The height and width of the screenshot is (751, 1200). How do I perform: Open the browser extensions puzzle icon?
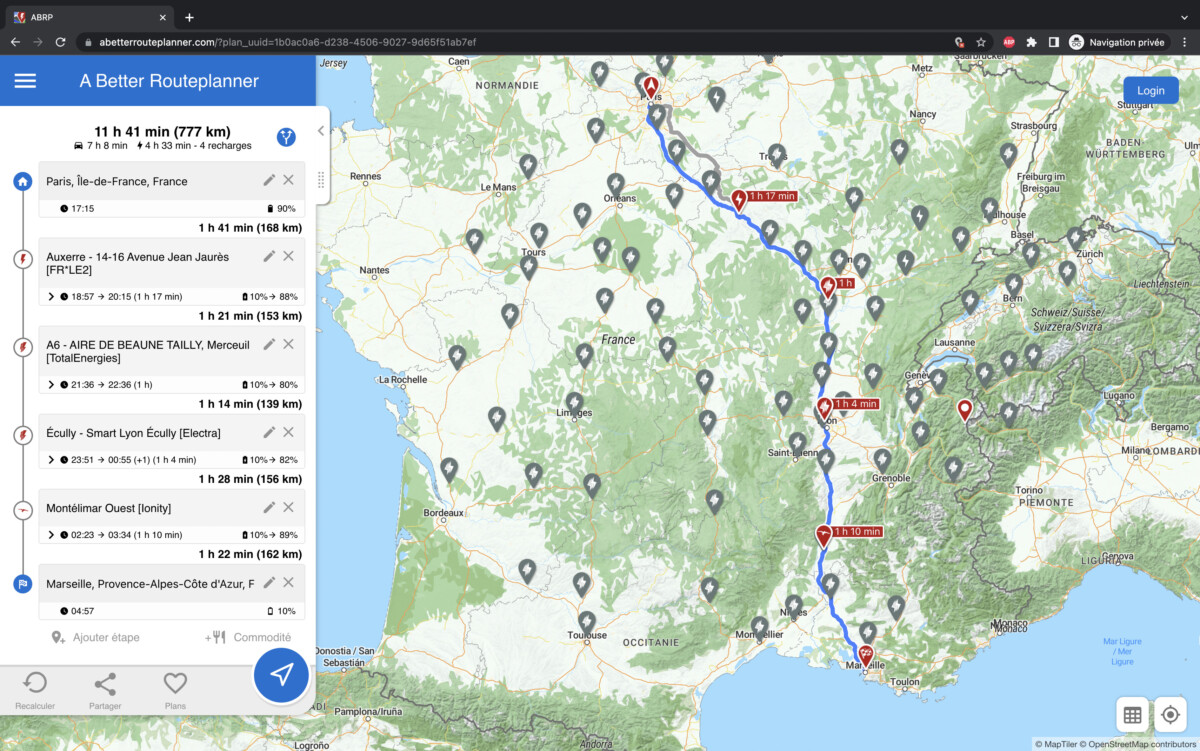[x=1032, y=42]
